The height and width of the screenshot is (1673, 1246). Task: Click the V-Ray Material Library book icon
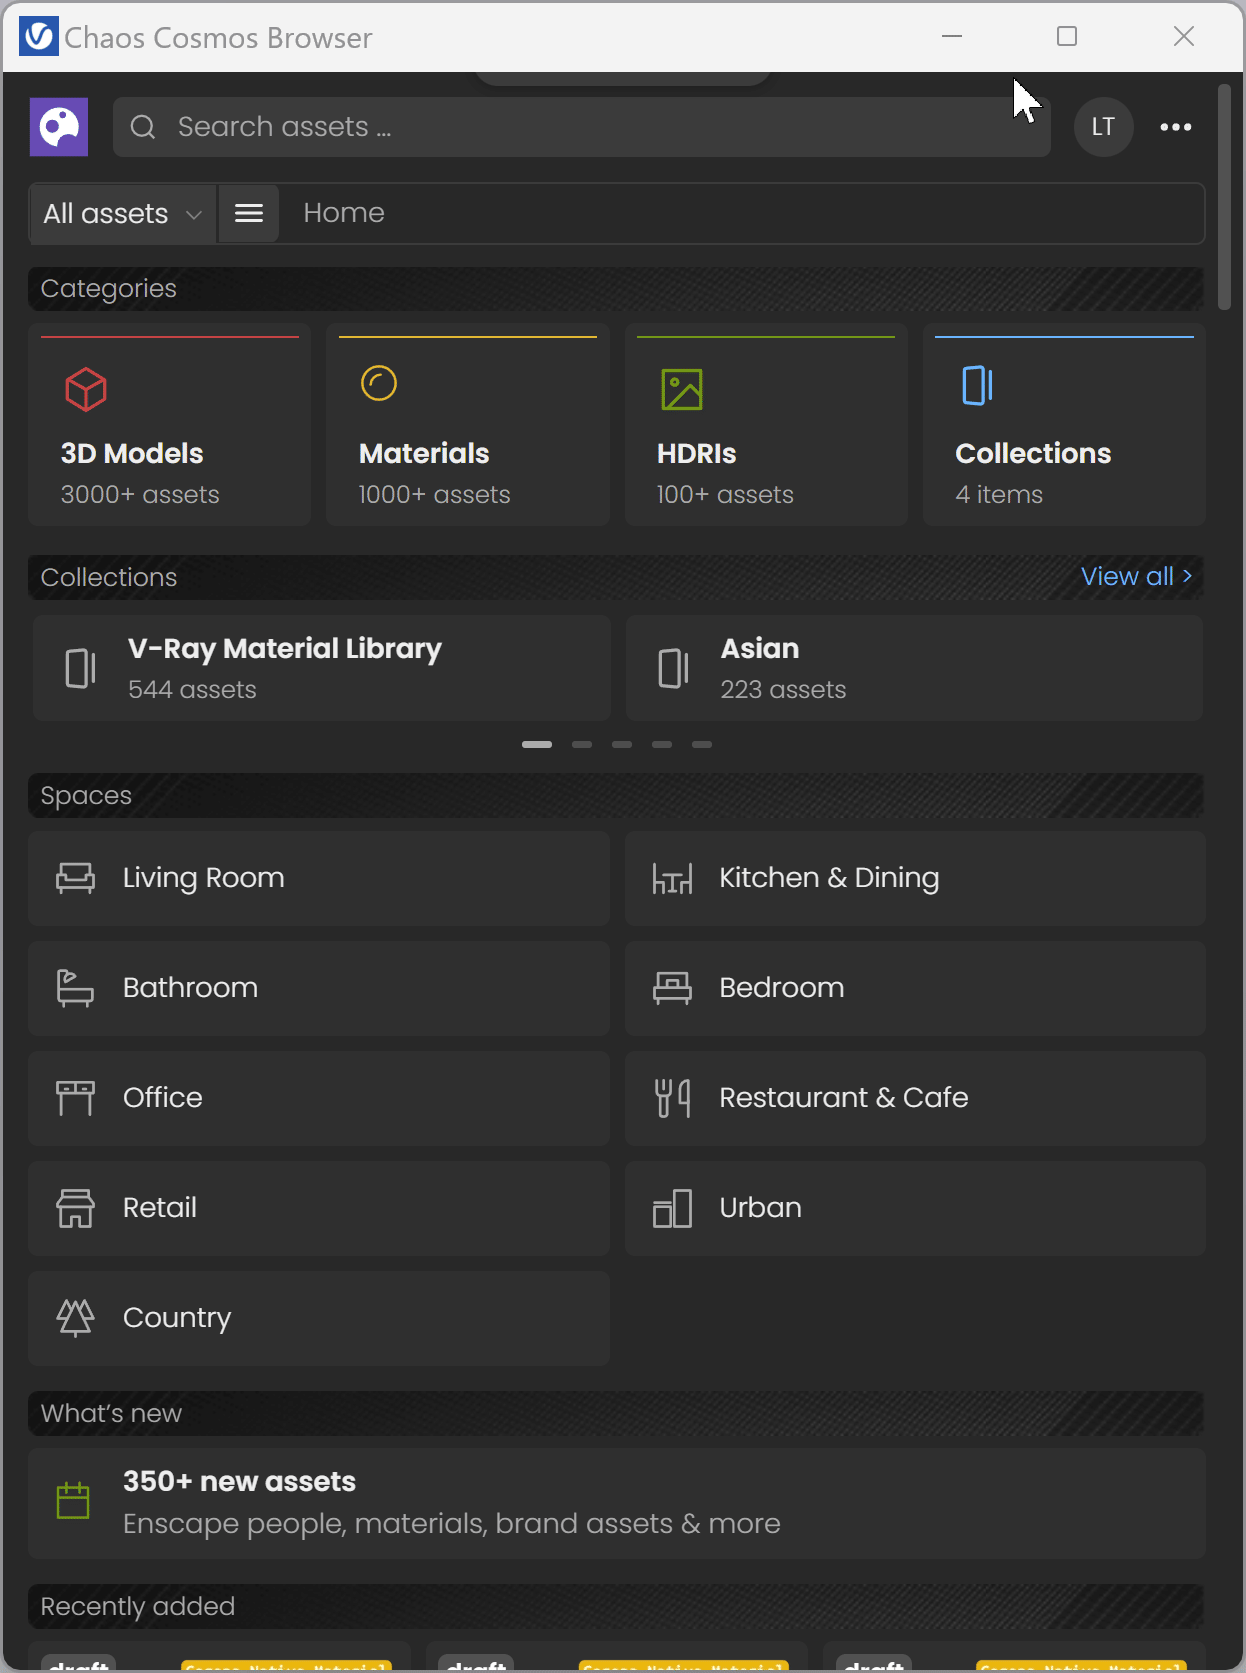[x=80, y=668]
